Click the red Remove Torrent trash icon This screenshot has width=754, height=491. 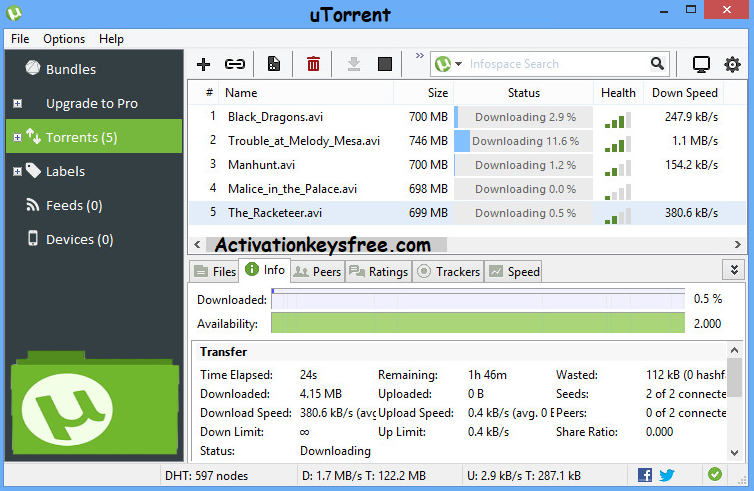pos(313,63)
